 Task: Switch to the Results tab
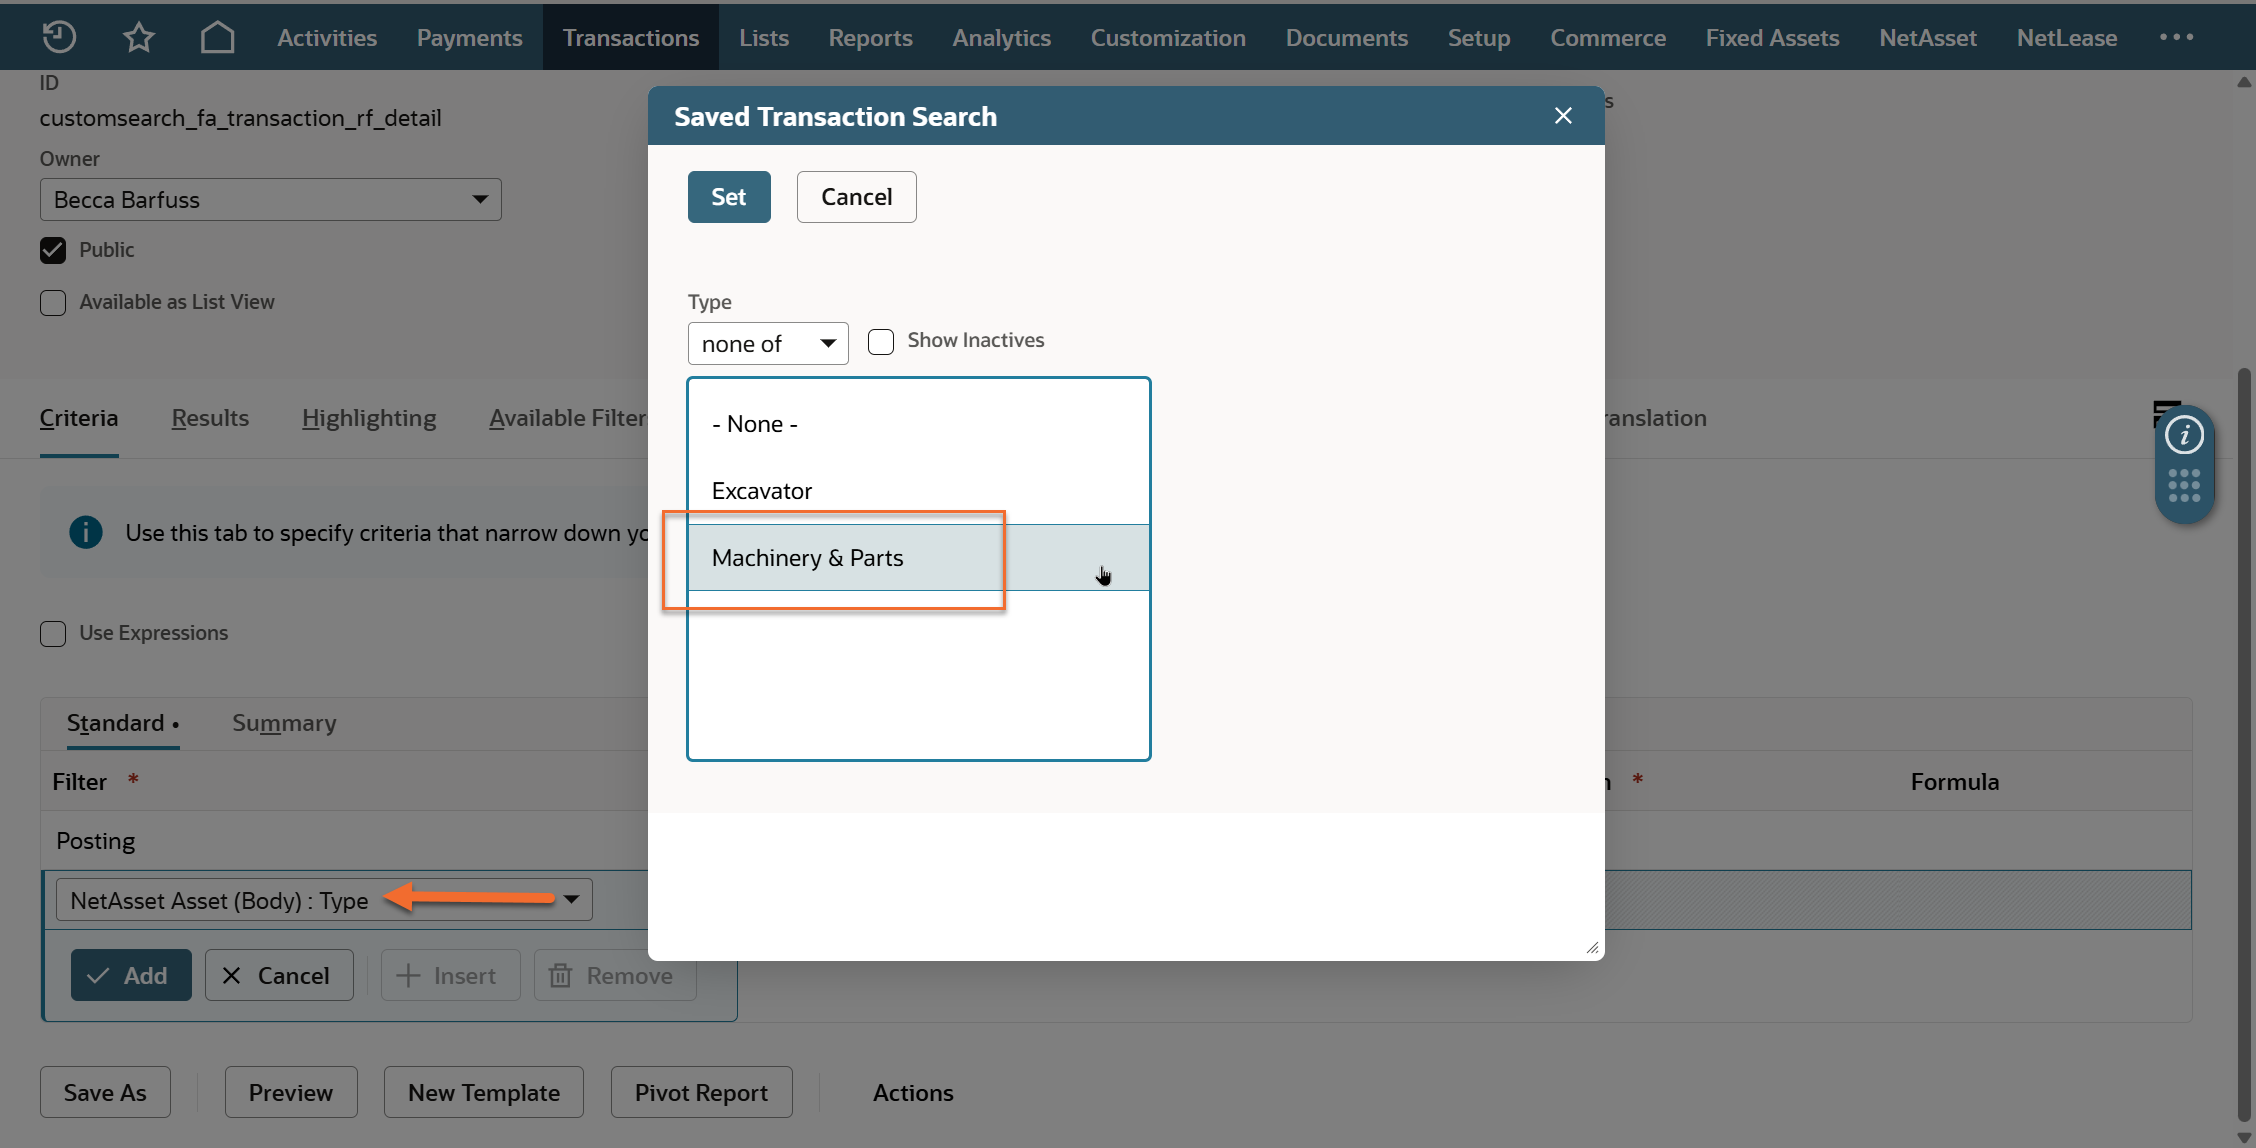[210, 418]
